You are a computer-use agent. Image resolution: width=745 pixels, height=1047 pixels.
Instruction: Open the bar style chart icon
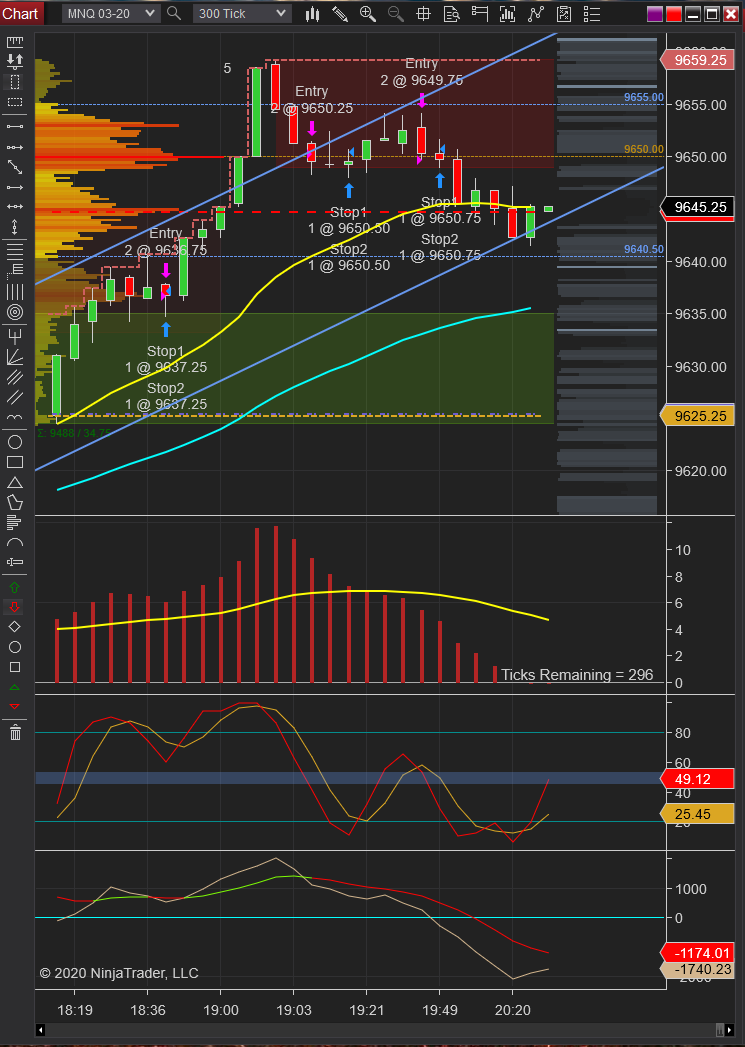[x=312, y=13]
